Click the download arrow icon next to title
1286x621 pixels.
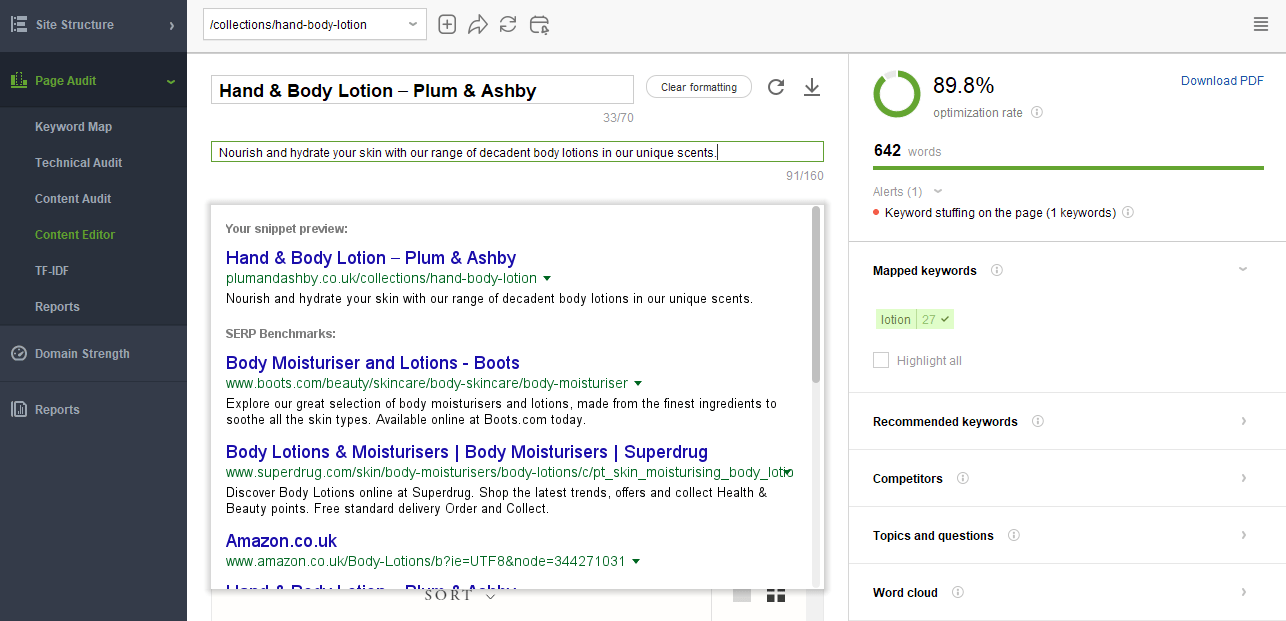812,88
